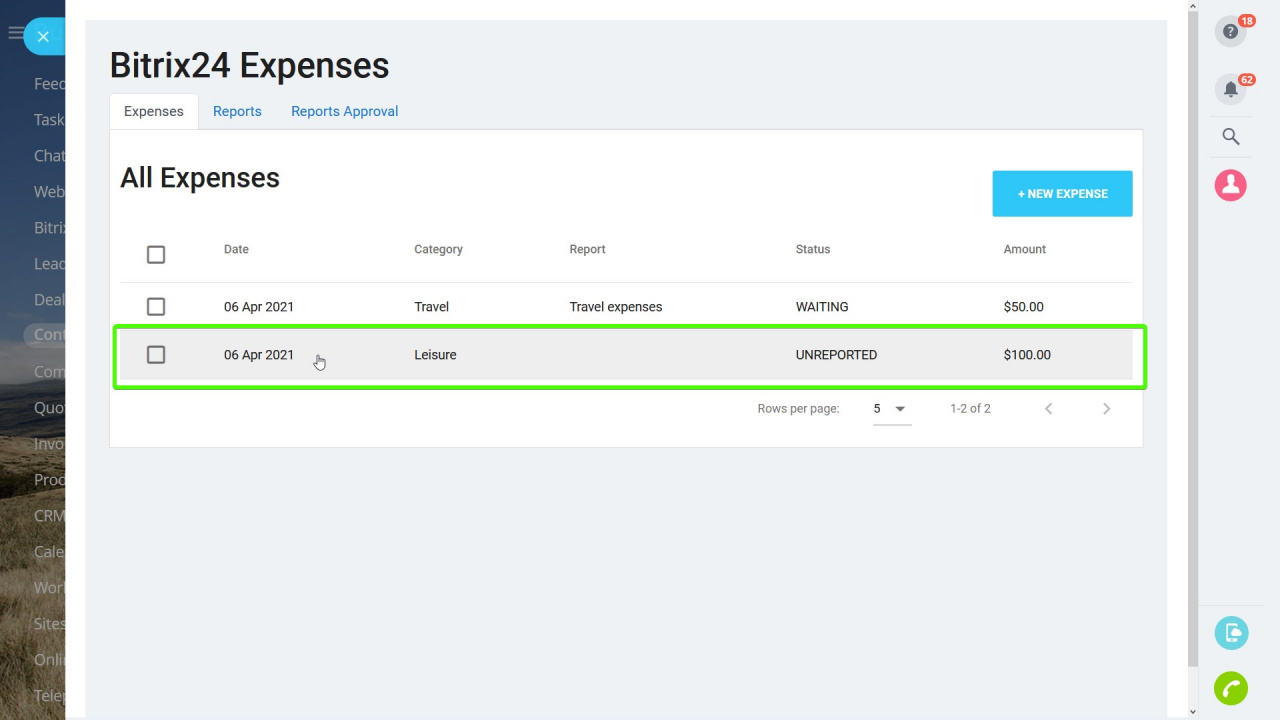The image size is (1280, 720).
Task: Click the vertical scrollbar down arrow
Action: tap(1192, 712)
